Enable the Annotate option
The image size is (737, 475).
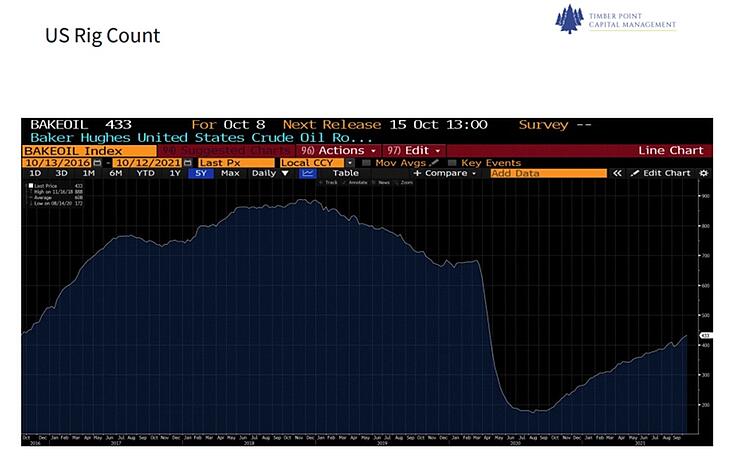(355, 182)
